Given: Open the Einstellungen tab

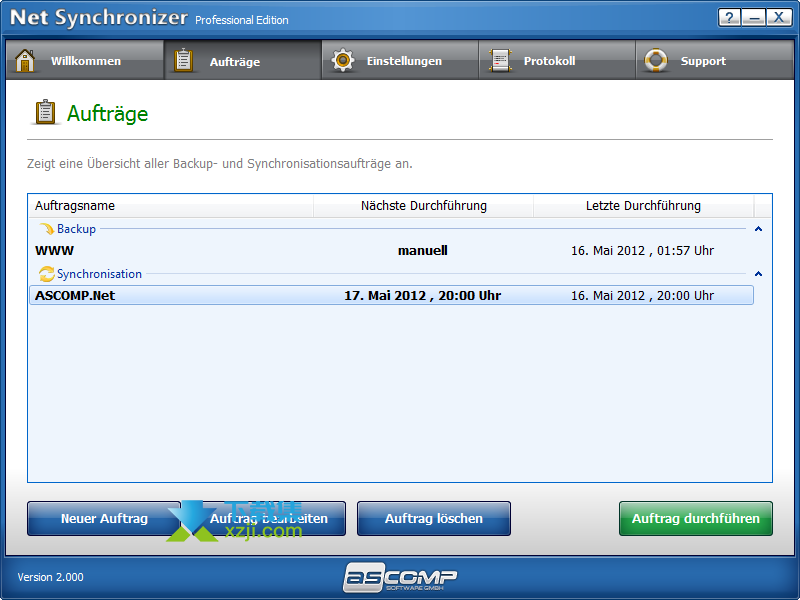Looking at the screenshot, I should click(400, 61).
